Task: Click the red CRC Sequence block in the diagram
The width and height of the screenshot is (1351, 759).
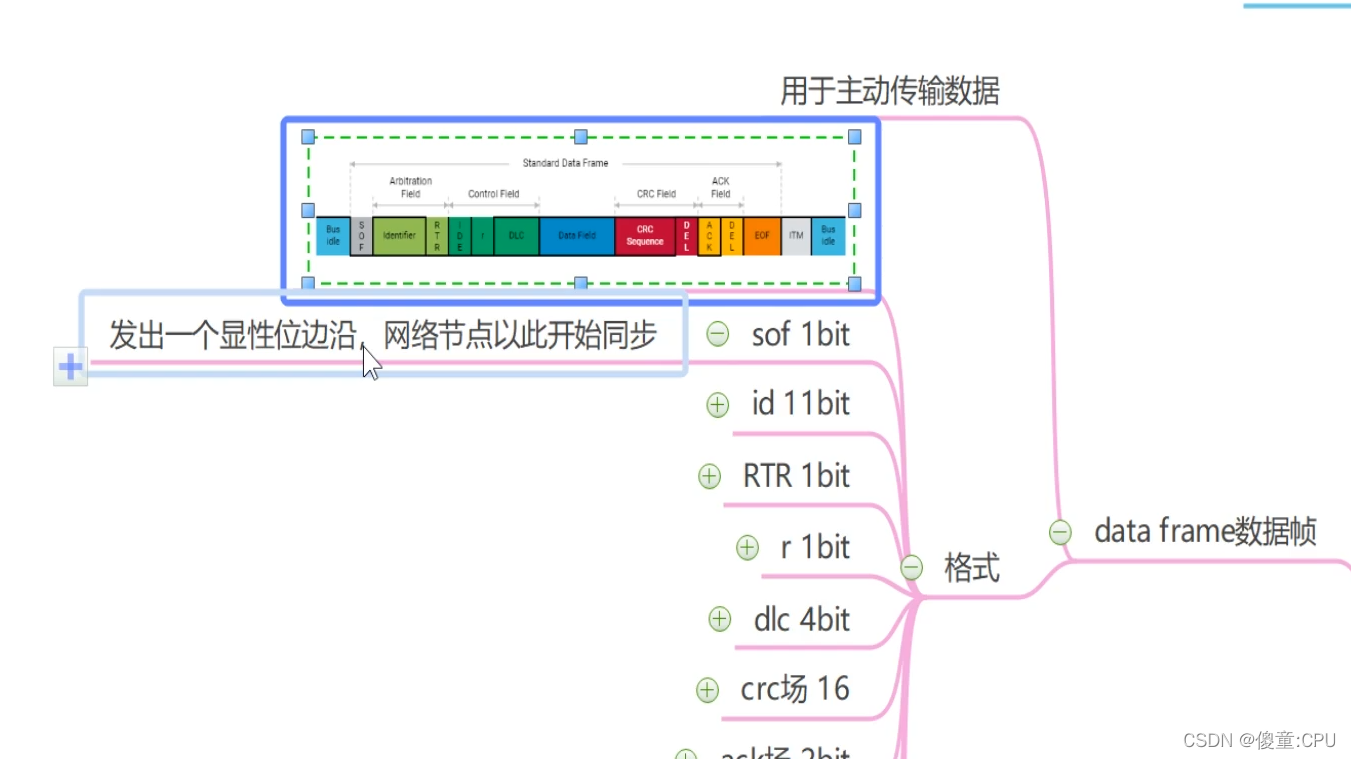Action: (x=645, y=235)
